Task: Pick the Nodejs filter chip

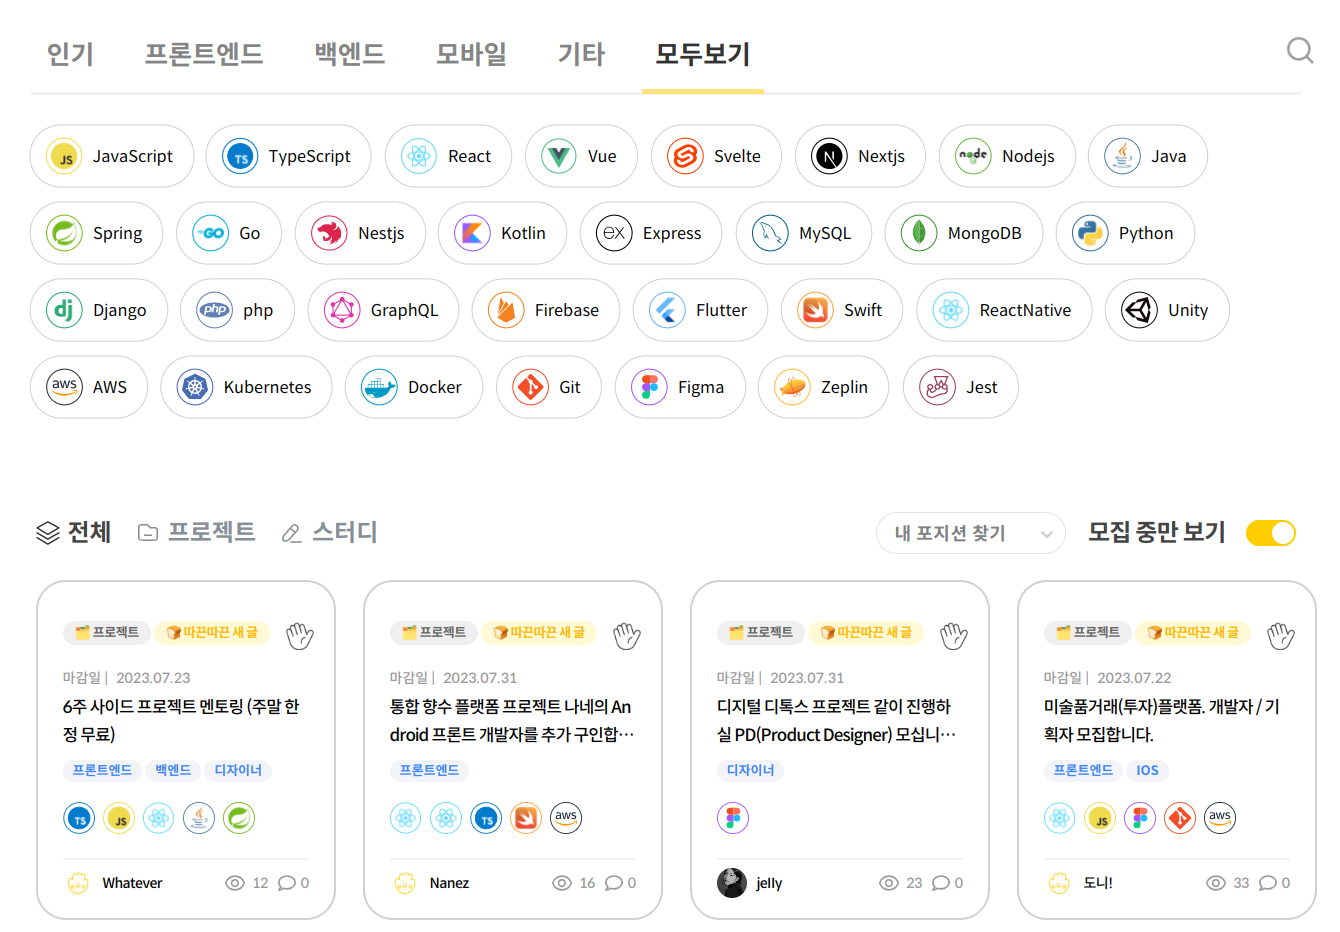Action: point(1007,156)
